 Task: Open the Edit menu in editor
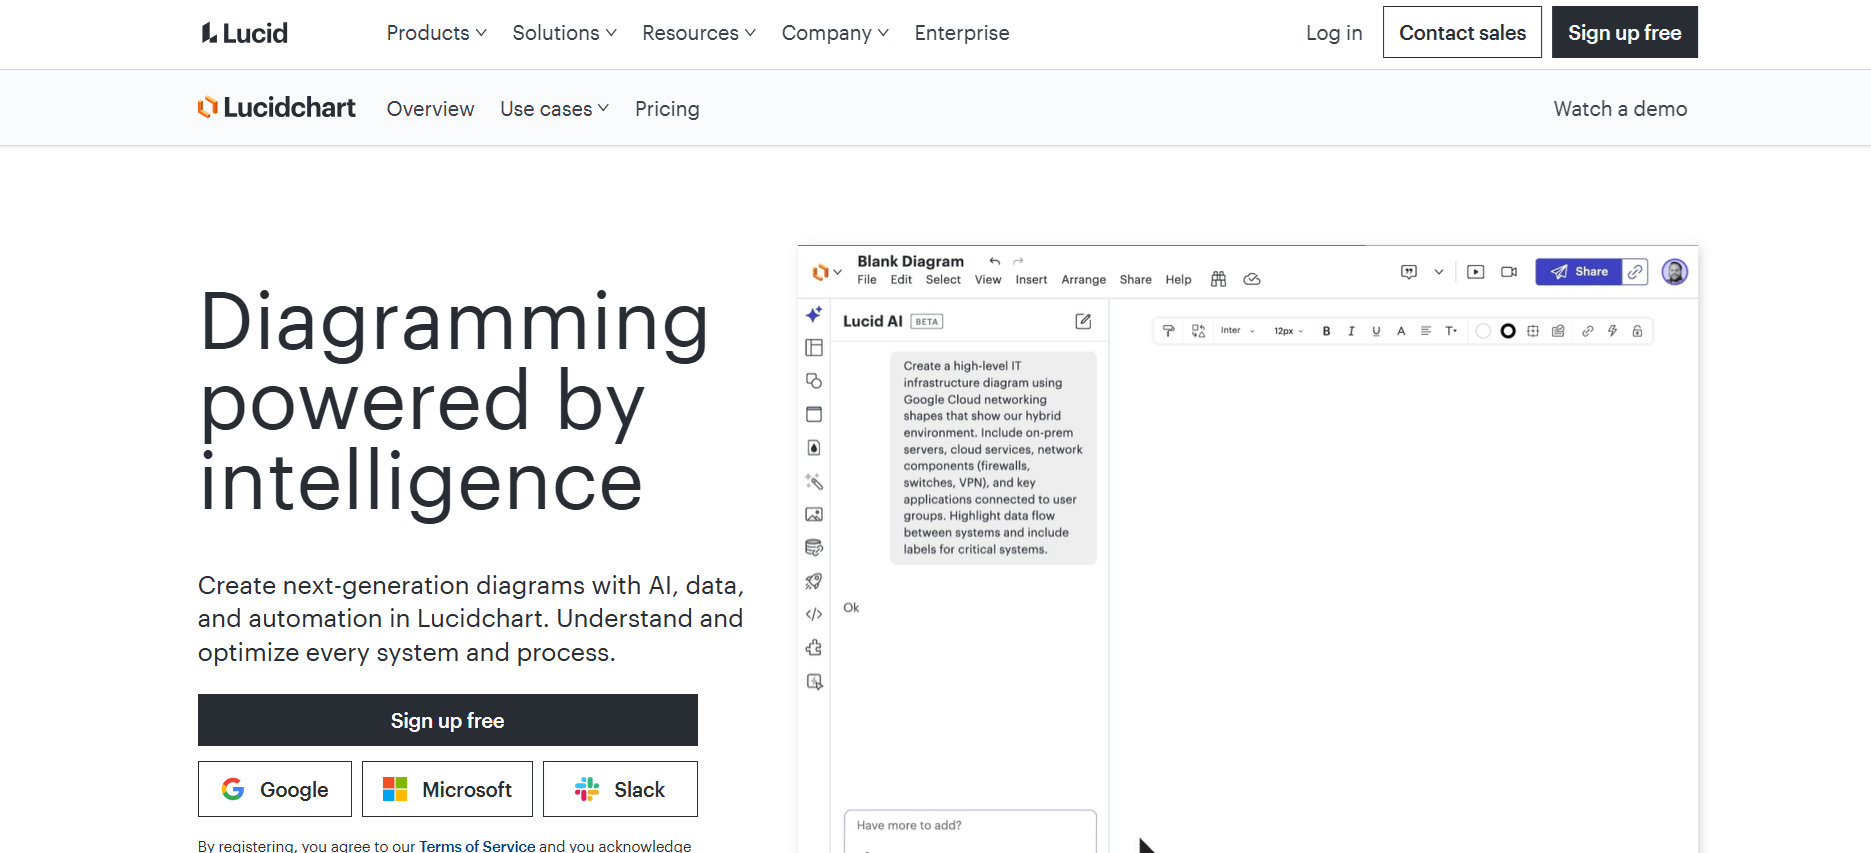901,280
